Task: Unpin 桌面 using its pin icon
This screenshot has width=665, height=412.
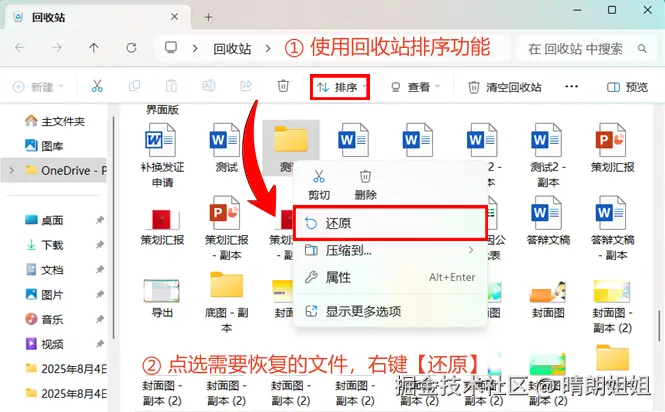Action: [x=100, y=220]
